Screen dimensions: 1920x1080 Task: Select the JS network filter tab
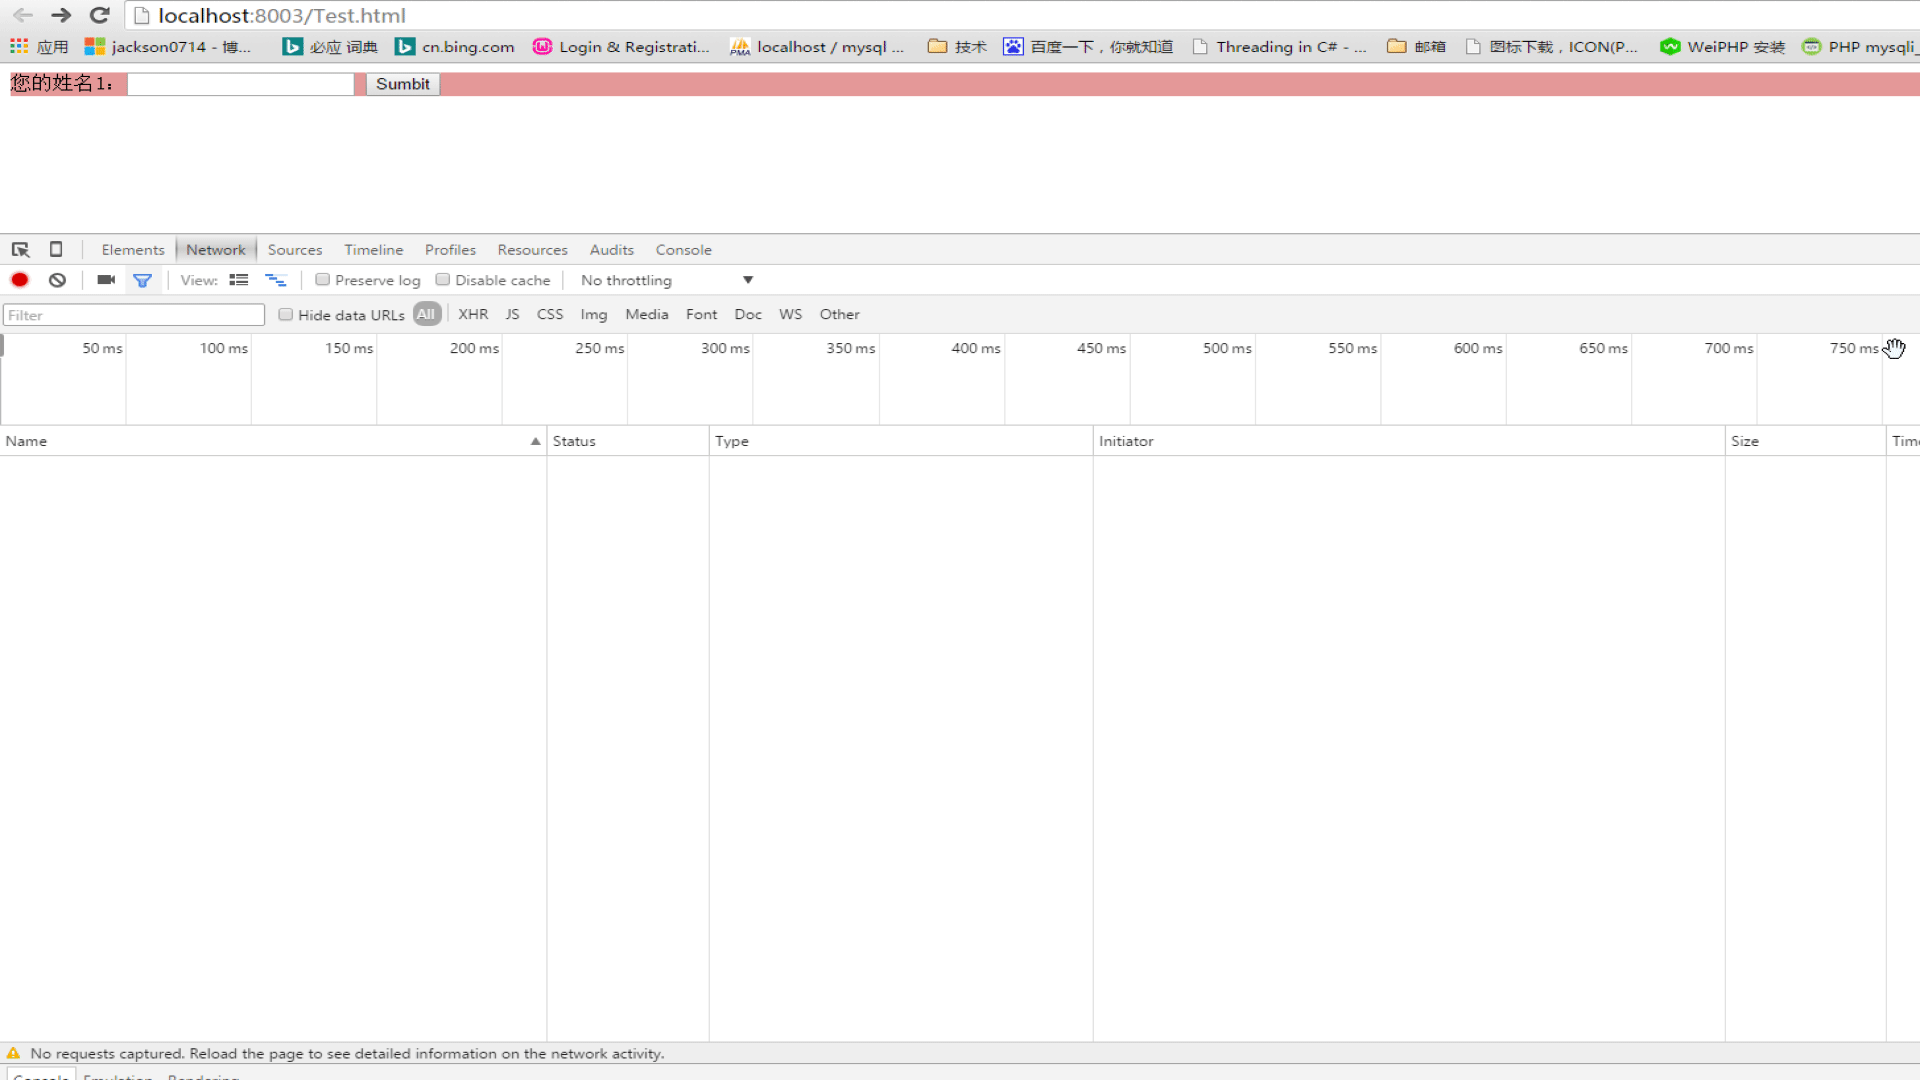coord(512,313)
